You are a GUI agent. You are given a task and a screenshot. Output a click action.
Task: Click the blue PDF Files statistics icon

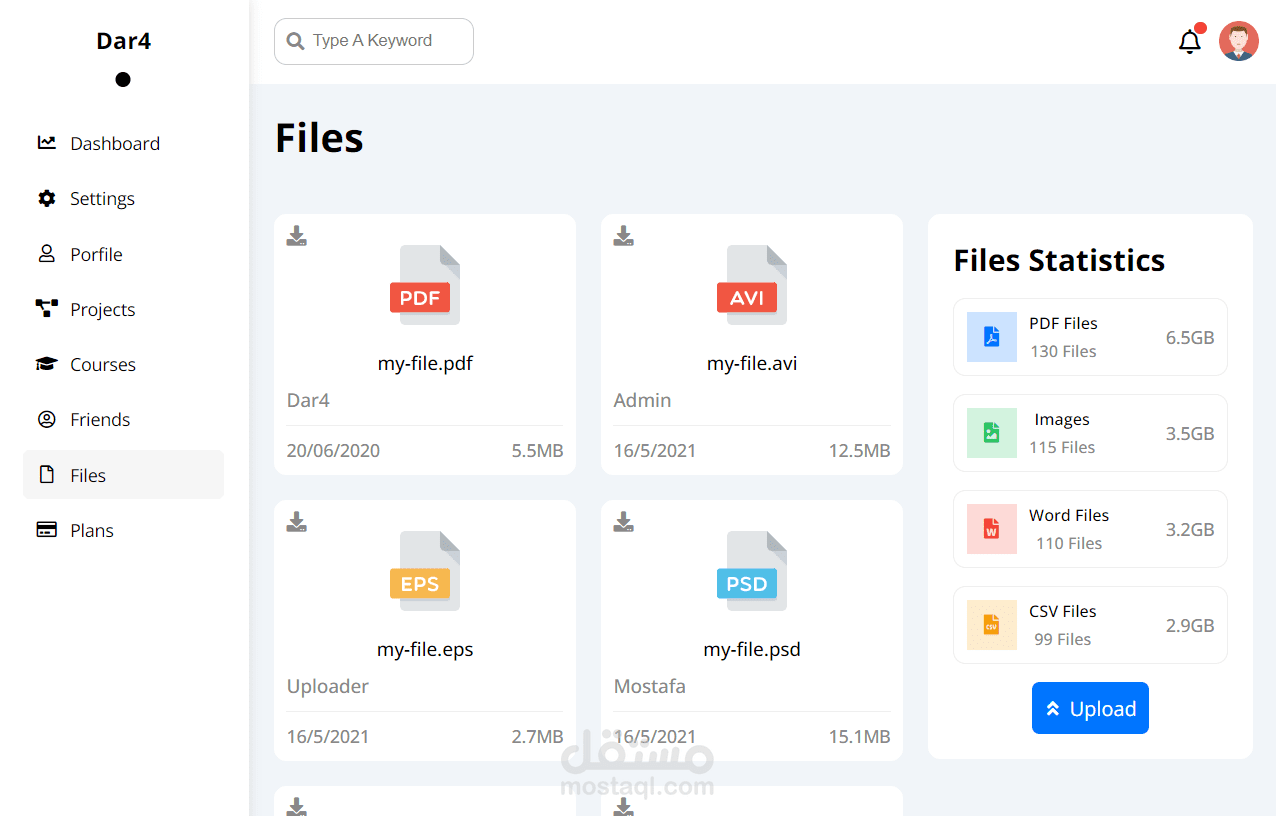tap(991, 337)
